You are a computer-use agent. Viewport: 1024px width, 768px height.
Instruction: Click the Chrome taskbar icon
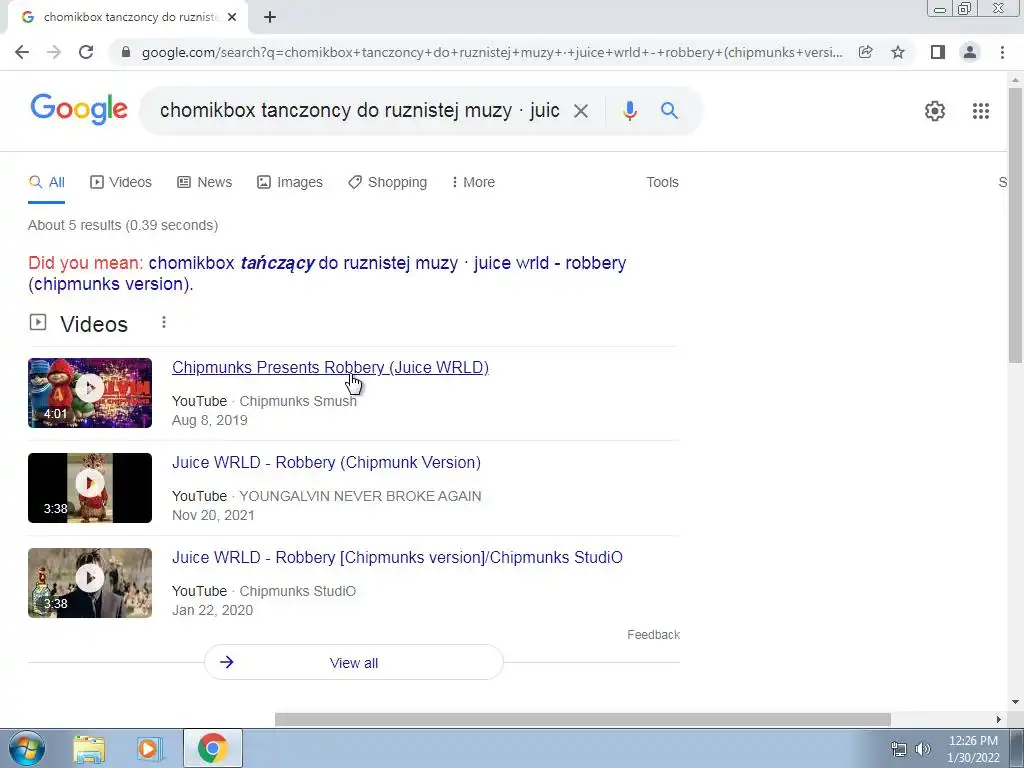[x=213, y=748]
